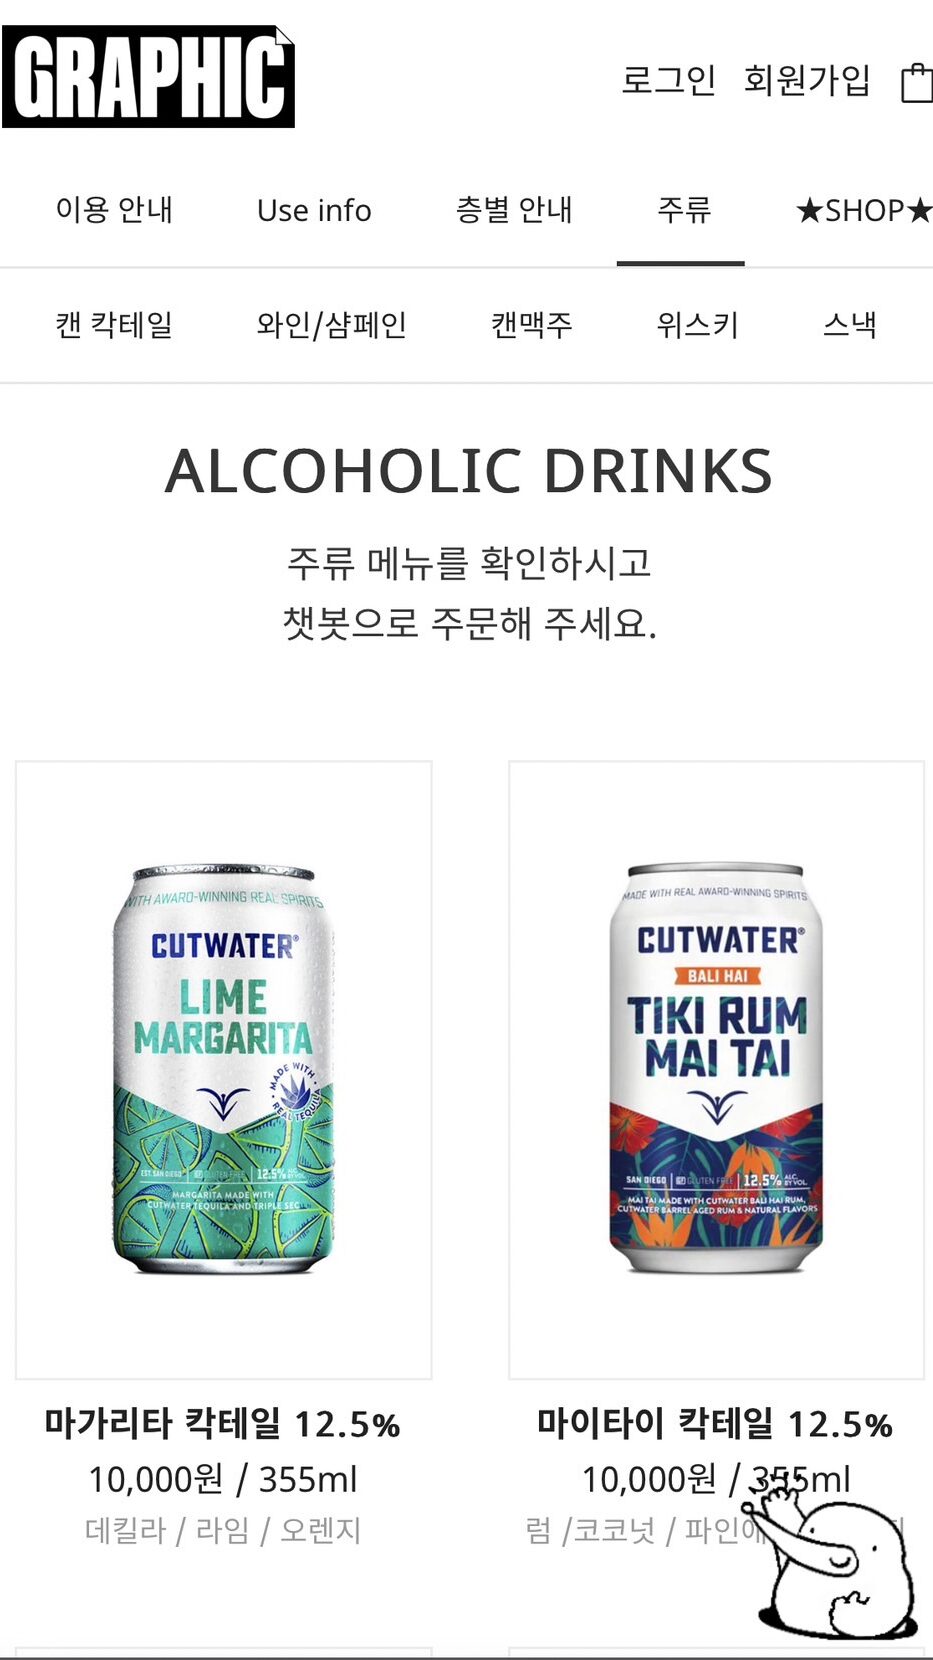Open the Cutwater Lime Margarita can image
This screenshot has width=933, height=1660.
click(224, 1070)
